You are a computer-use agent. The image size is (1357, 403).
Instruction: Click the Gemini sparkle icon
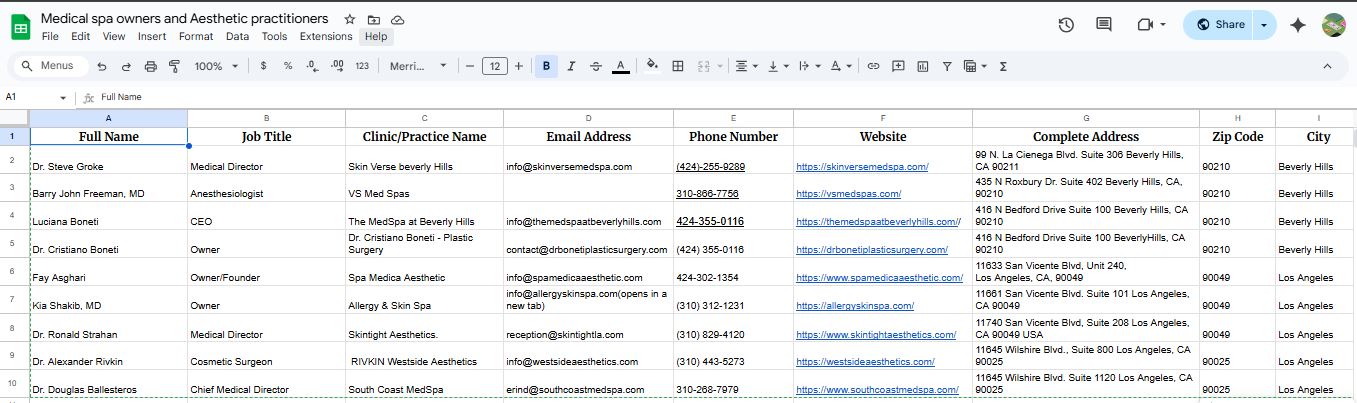(1298, 25)
